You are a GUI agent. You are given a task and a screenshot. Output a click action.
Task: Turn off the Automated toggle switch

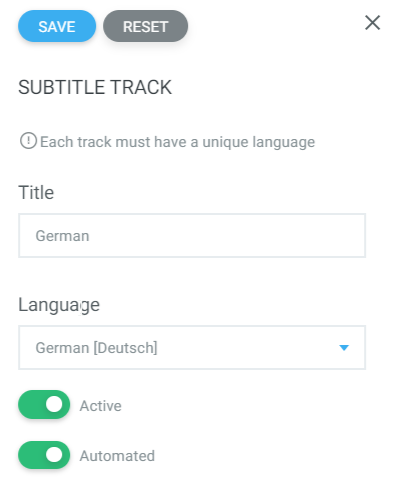pyautogui.click(x=44, y=455)
